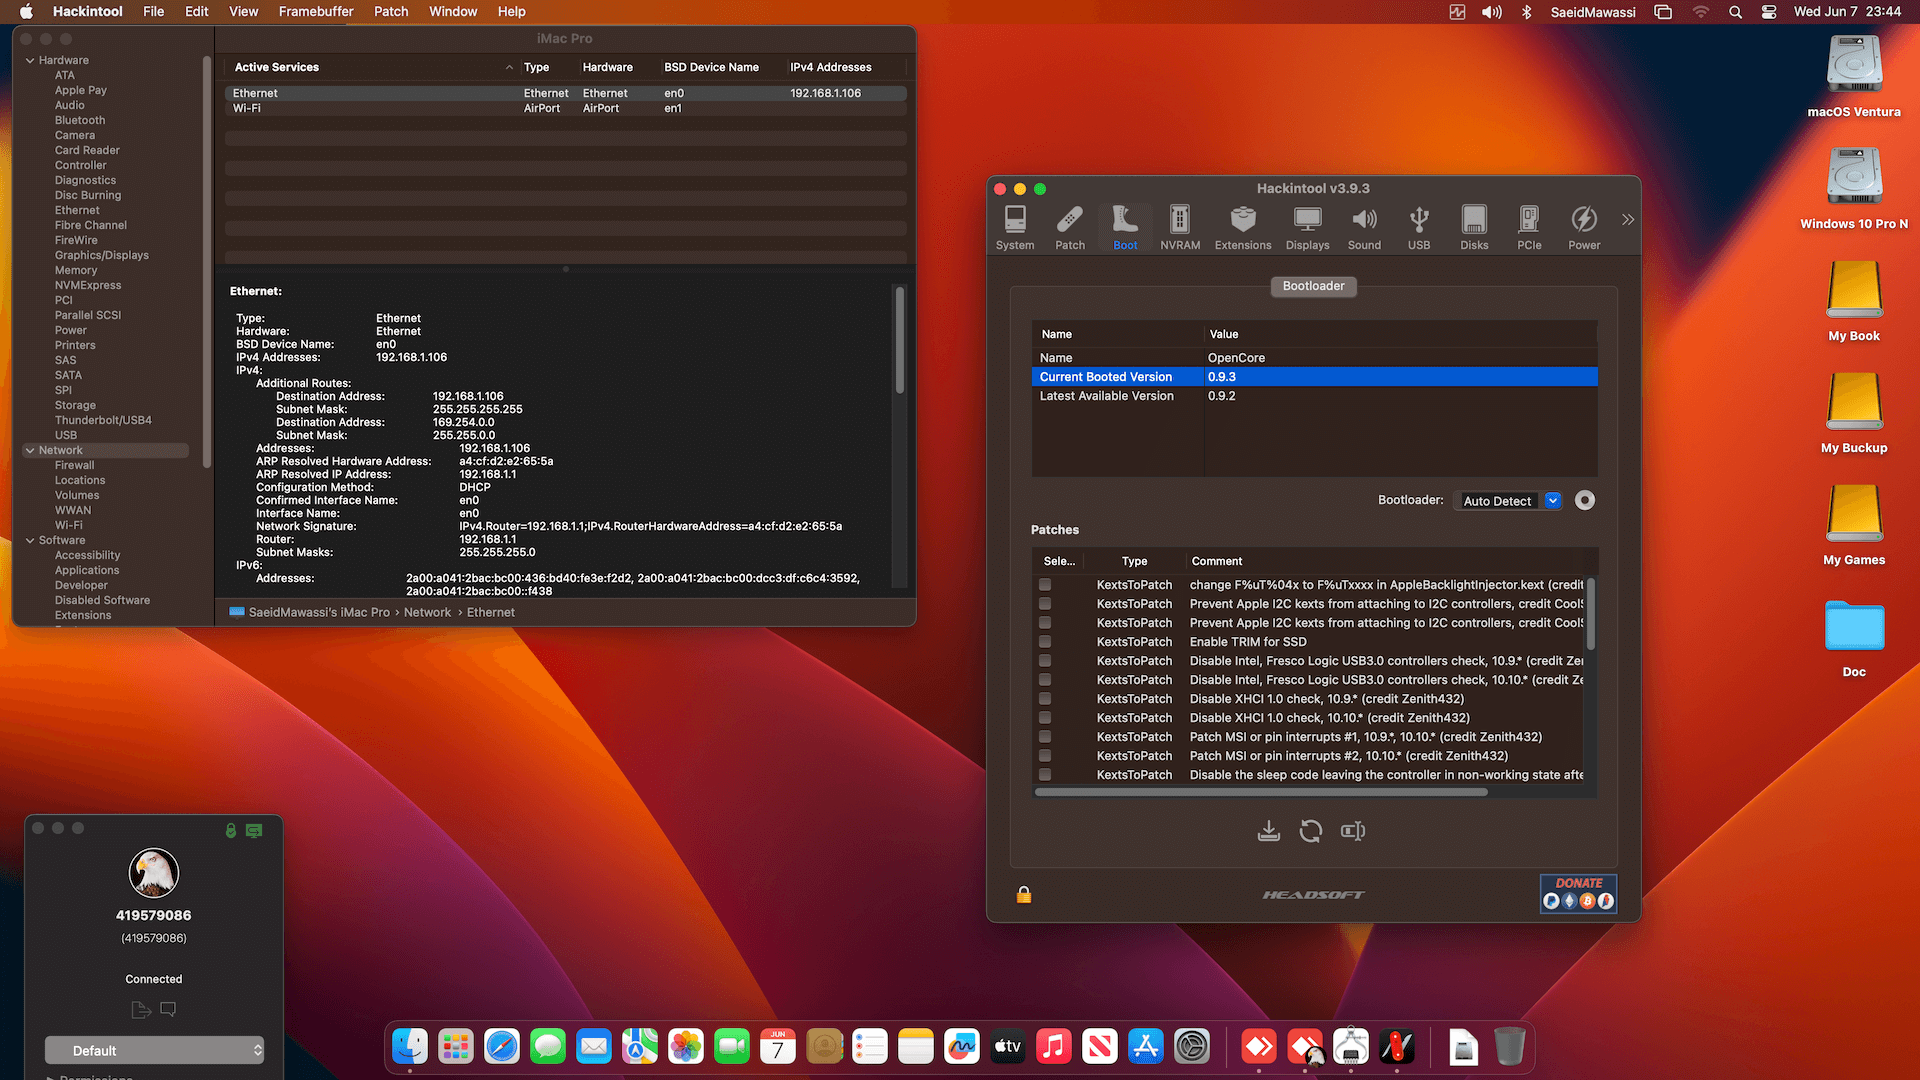The height and width of the screenshot is (1080, 1920).
Task: Select Wi-Fi under Network in sidebar
Action: coord(69,525)
